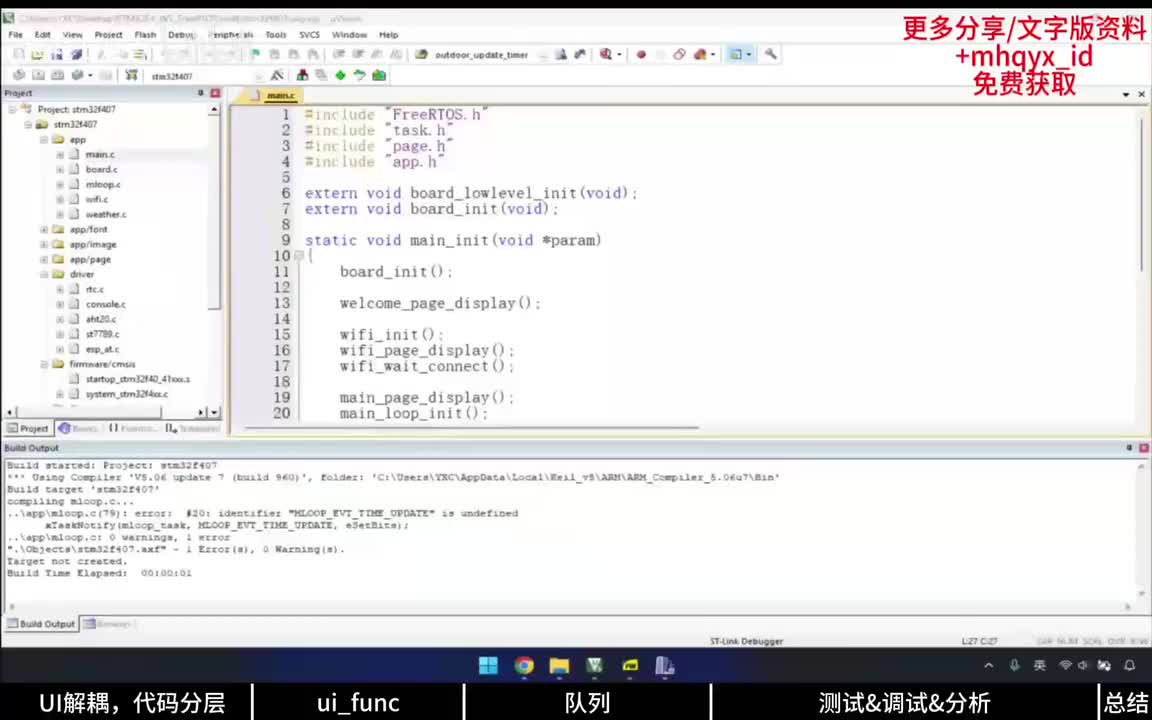The image size is (1152, 720).
Task: Pin the Project panel
Action: (201, 93)
